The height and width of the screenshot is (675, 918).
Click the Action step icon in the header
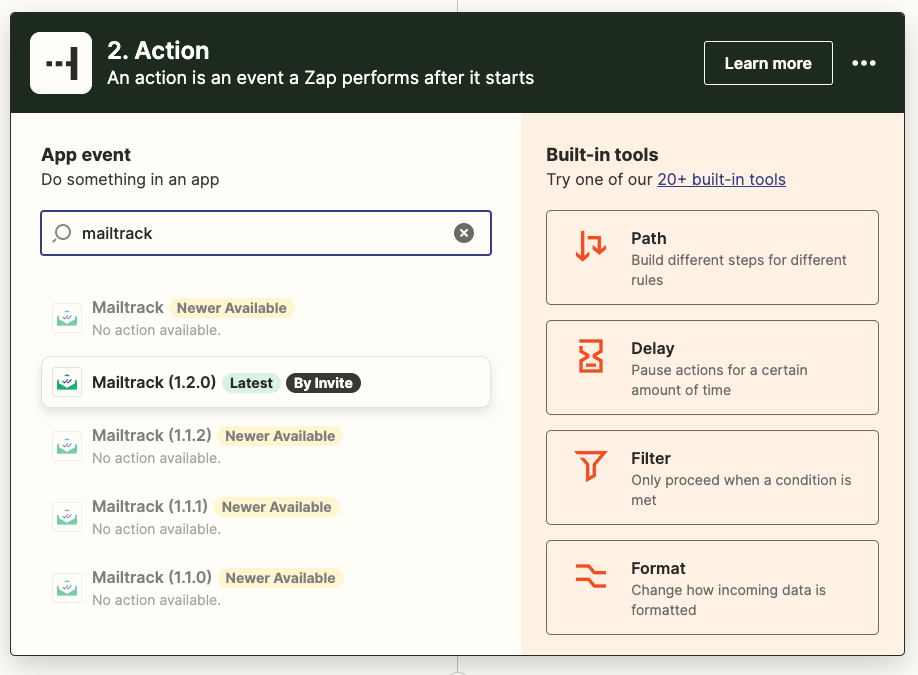point(61,62)
